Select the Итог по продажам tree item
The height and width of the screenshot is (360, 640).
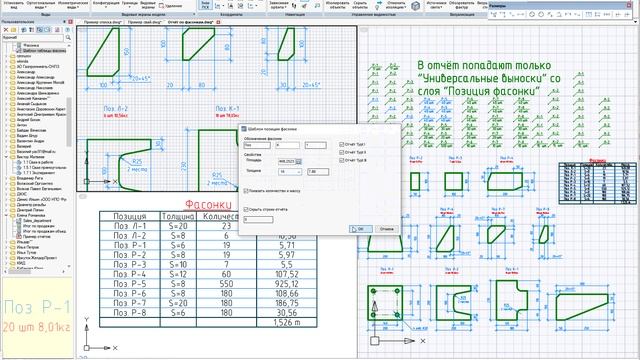click(x=39, y=226)
